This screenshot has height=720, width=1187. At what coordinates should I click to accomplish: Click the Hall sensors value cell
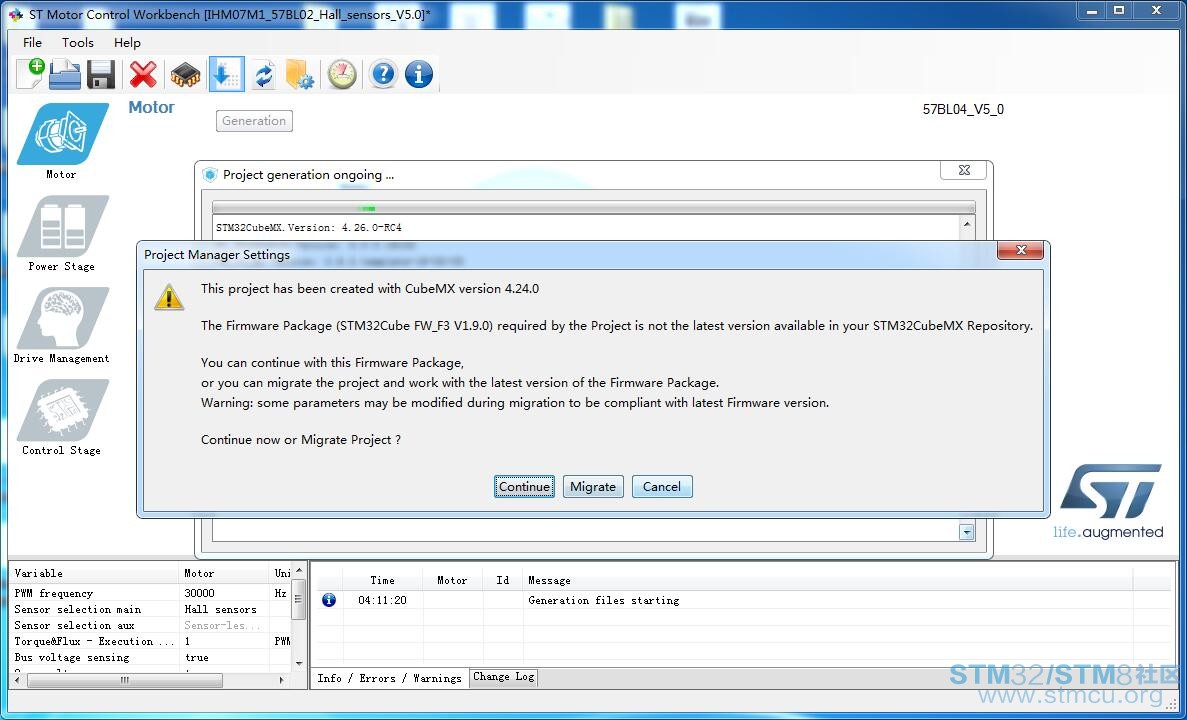[226, 609]
